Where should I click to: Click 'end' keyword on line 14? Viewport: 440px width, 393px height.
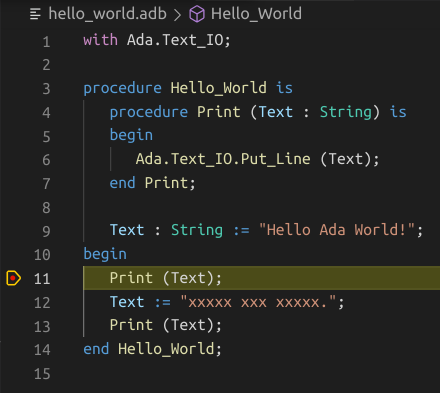click(96, 349)
